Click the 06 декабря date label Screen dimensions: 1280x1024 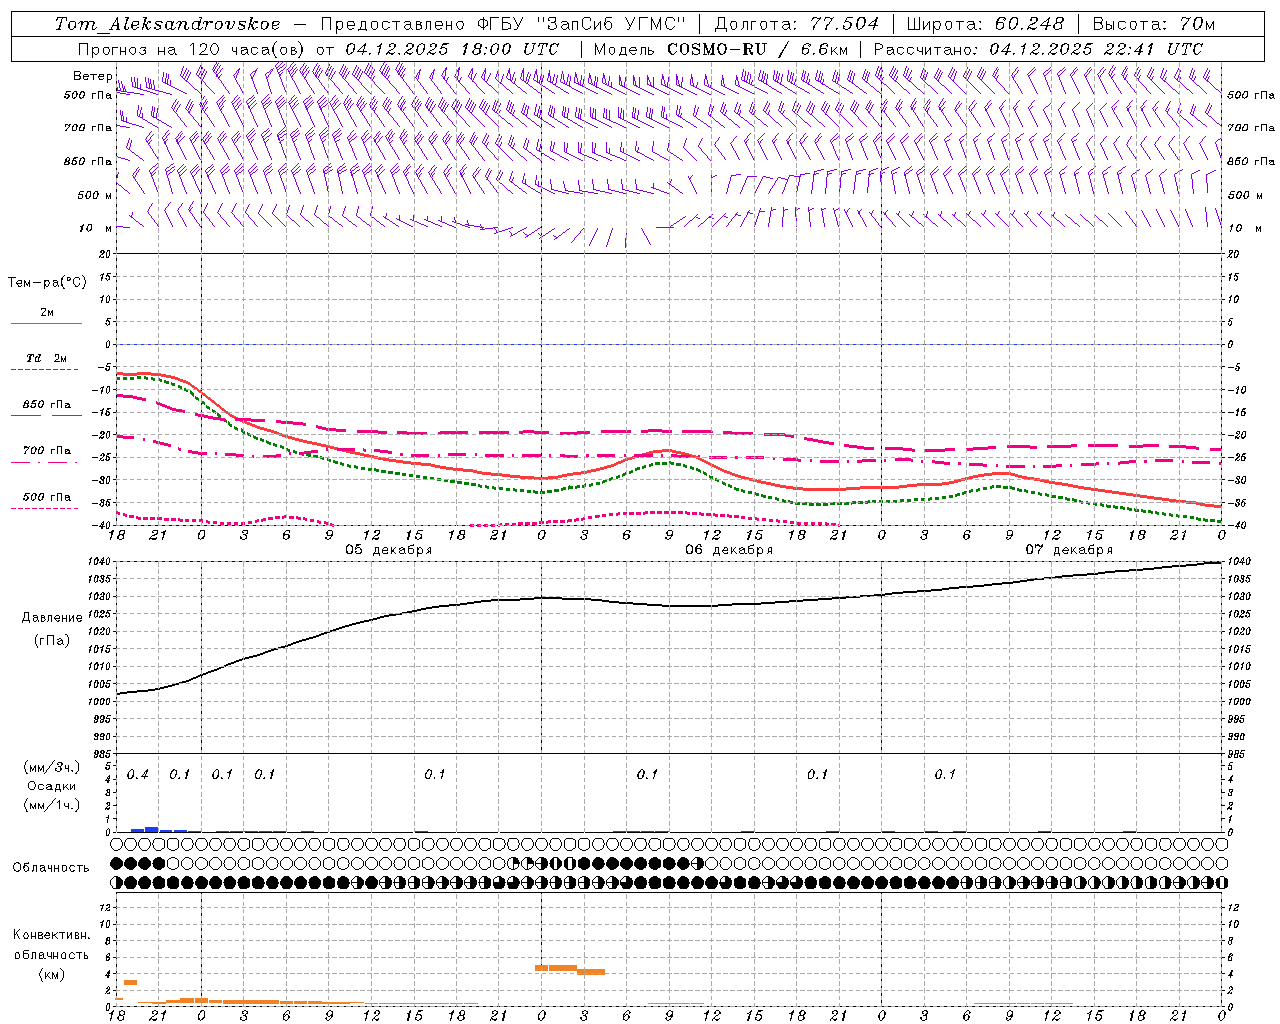coord(729,550)
